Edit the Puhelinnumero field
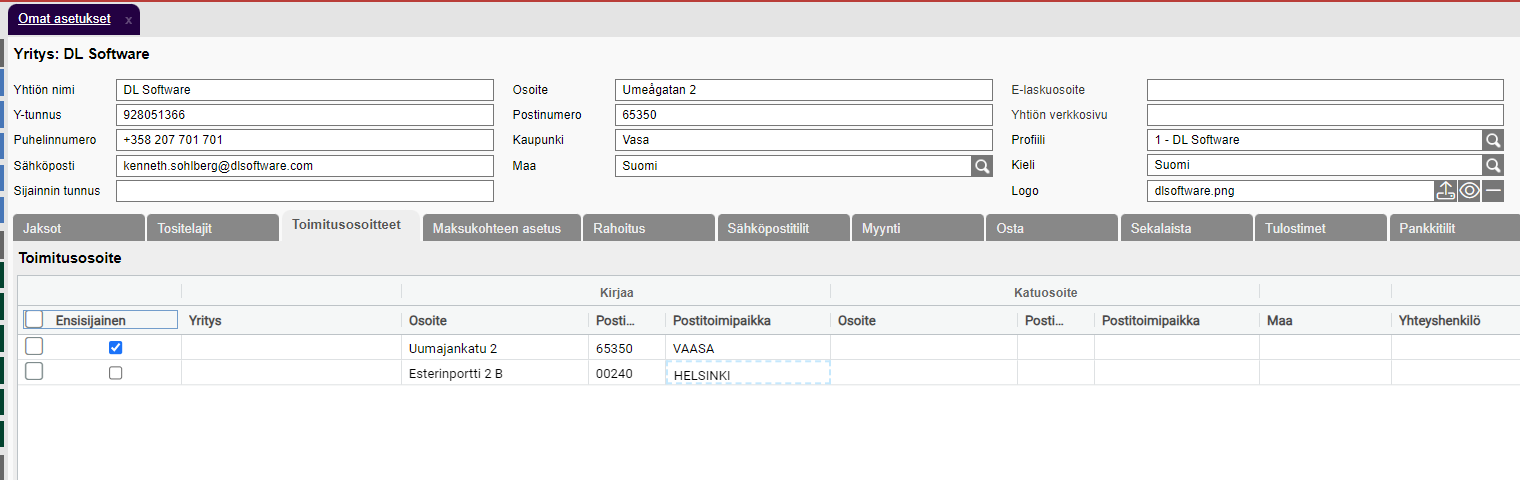Viewport: 1520px width, 480px height. pyautogui.click(x=305, y=140)
